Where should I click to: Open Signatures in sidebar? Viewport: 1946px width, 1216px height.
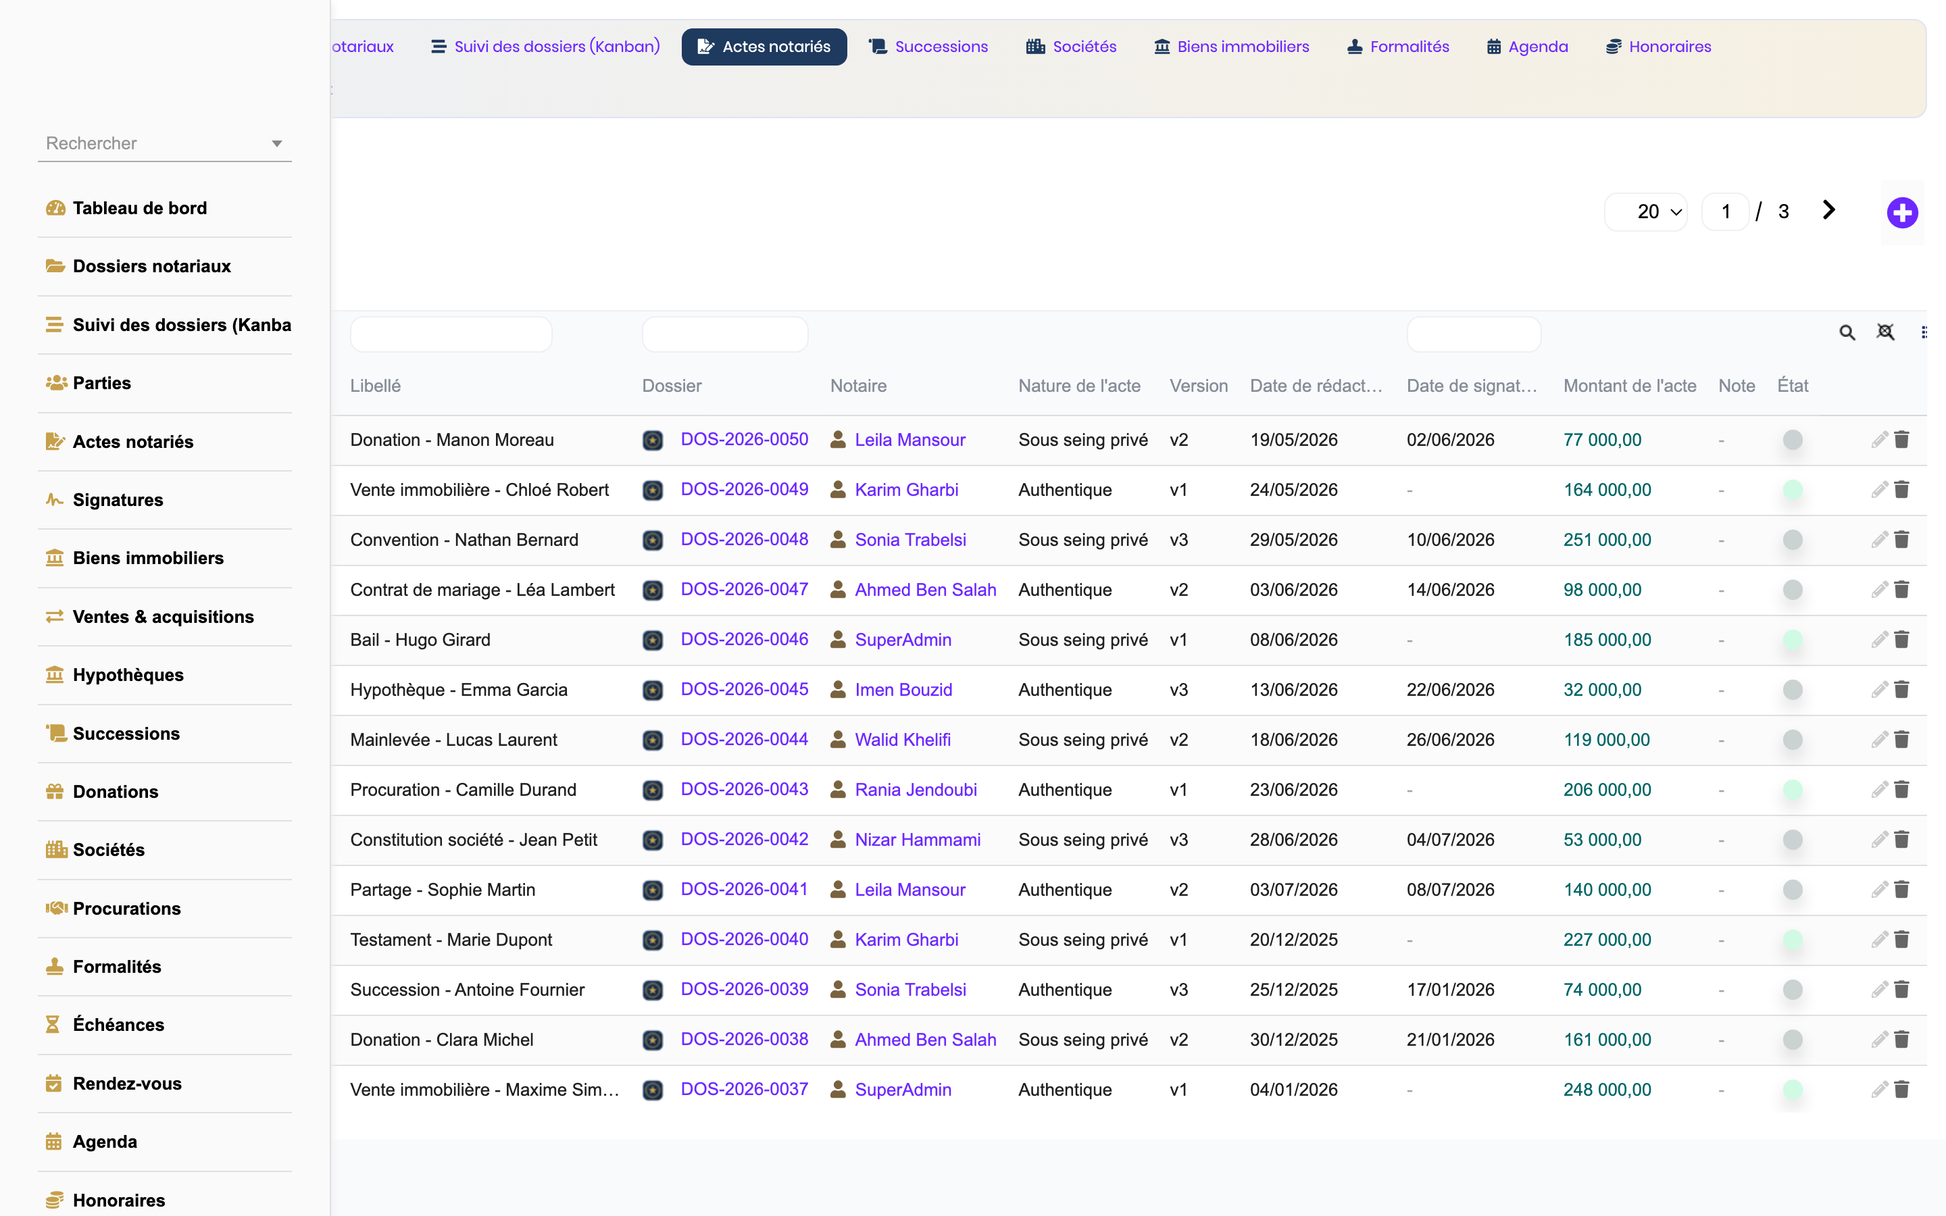[x=165, y=500]
